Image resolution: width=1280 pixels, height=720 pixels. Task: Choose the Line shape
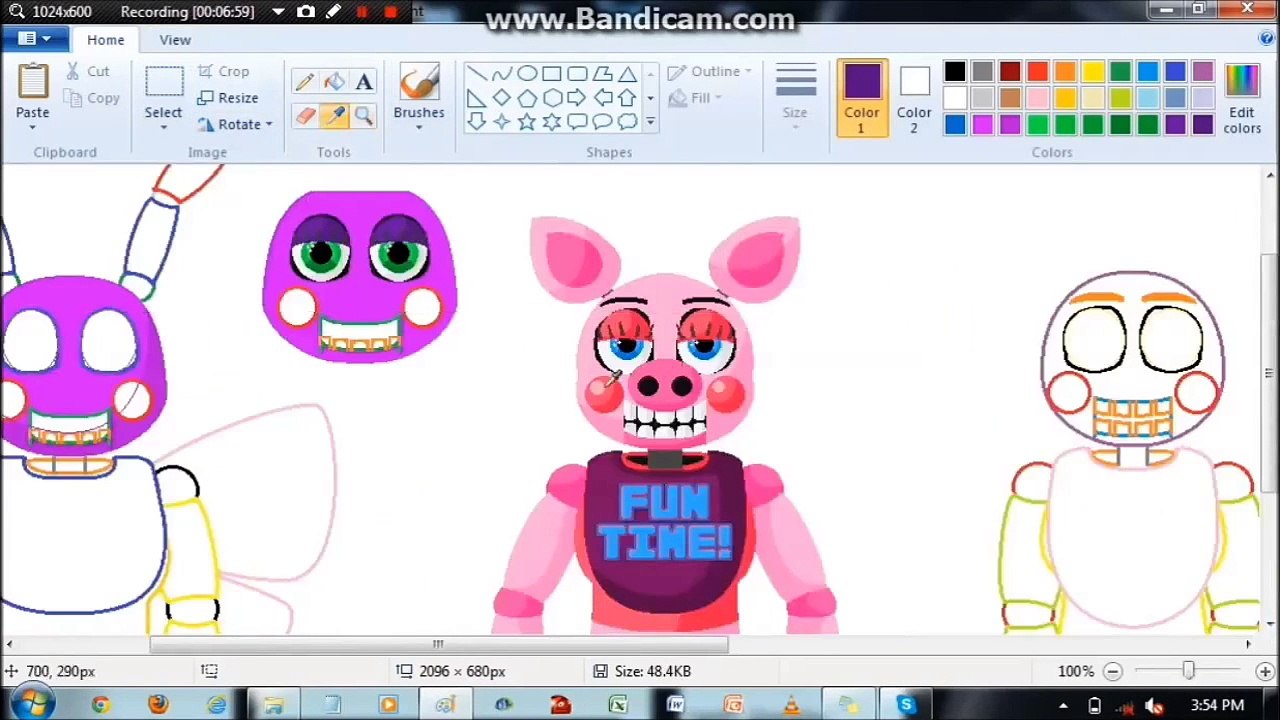pos(476,74)
